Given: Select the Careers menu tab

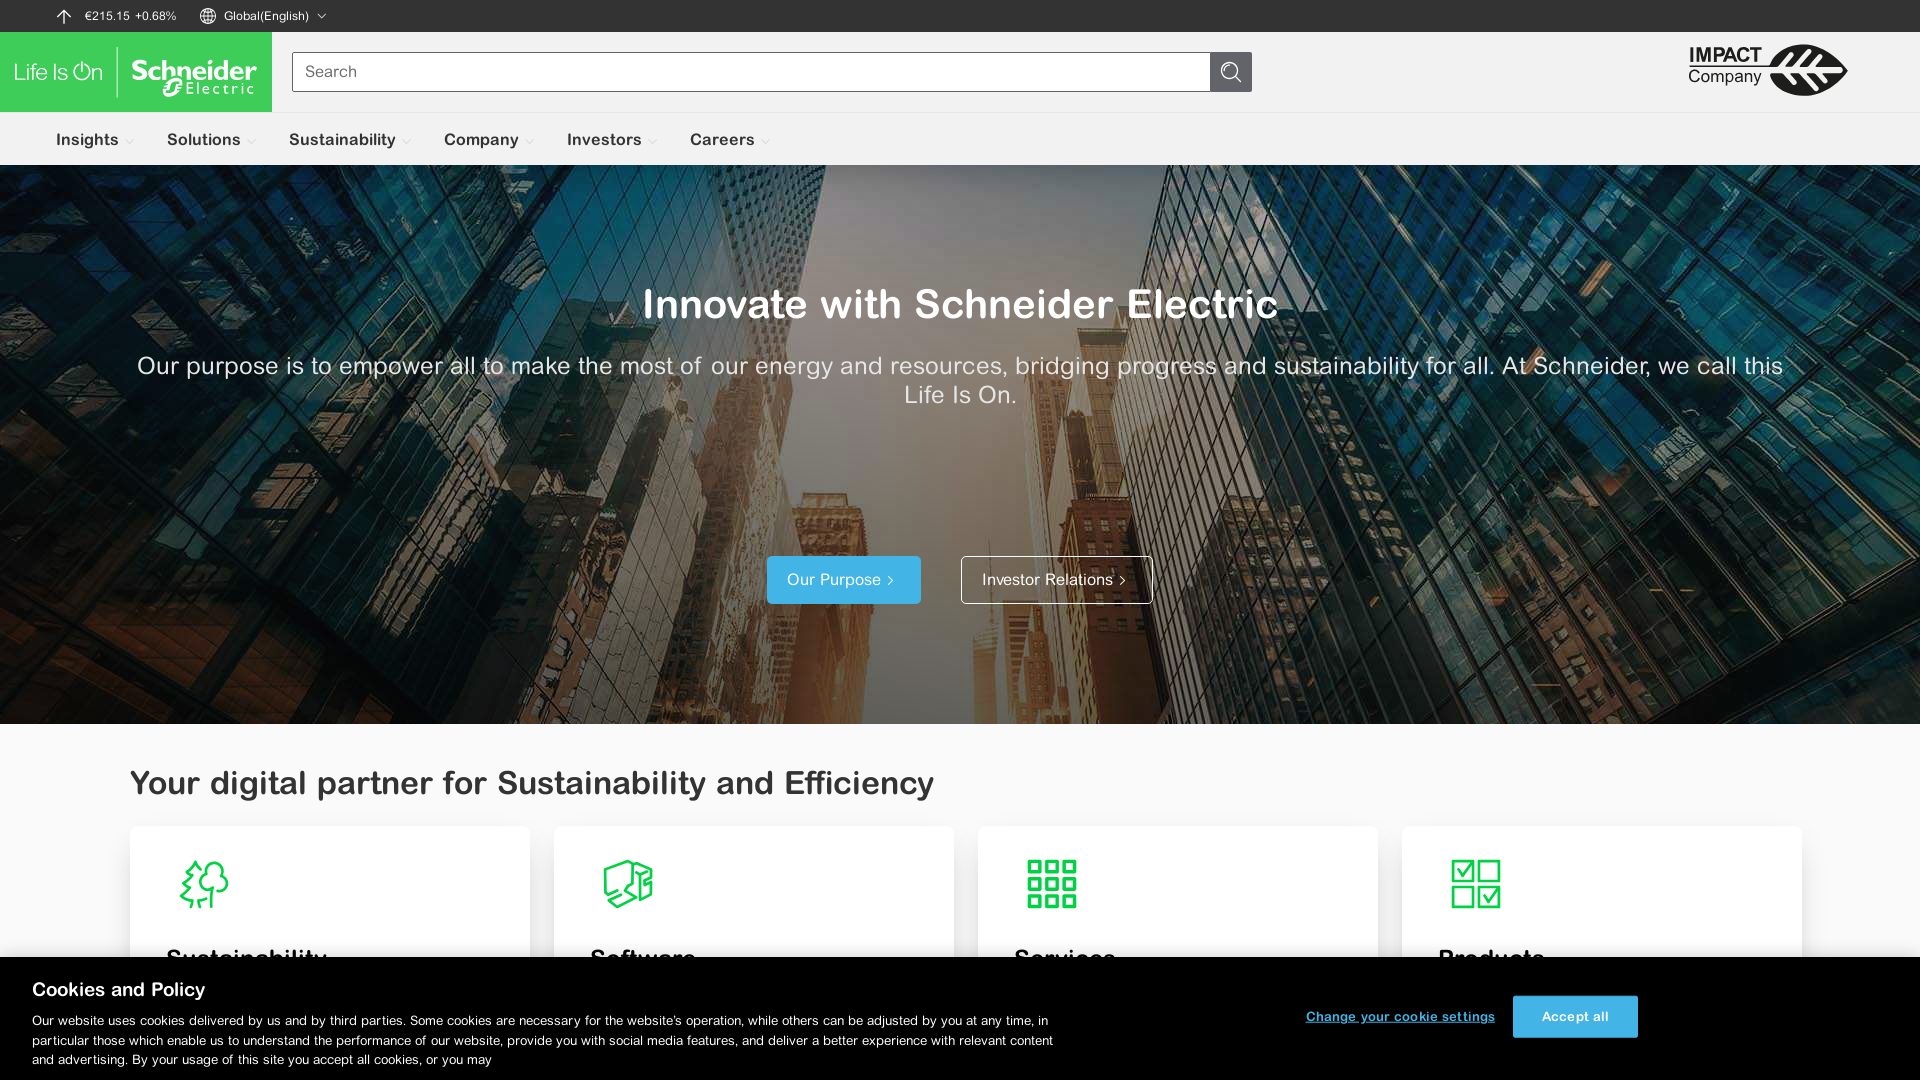Looking at the screenshot, I should click(x=723, y=138).
